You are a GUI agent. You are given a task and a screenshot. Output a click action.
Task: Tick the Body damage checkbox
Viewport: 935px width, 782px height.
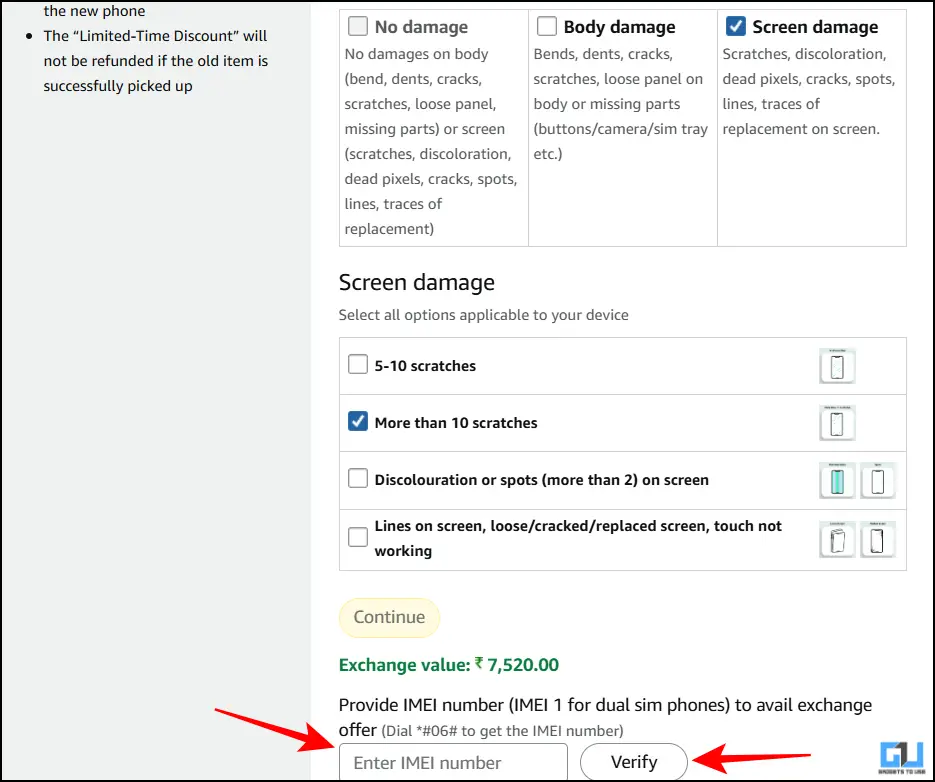pos(546,27)
